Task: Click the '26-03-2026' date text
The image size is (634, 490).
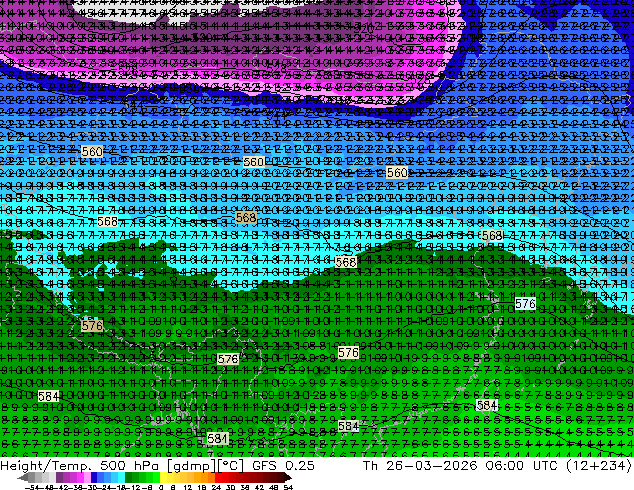Action: click(x=431, y=465)
